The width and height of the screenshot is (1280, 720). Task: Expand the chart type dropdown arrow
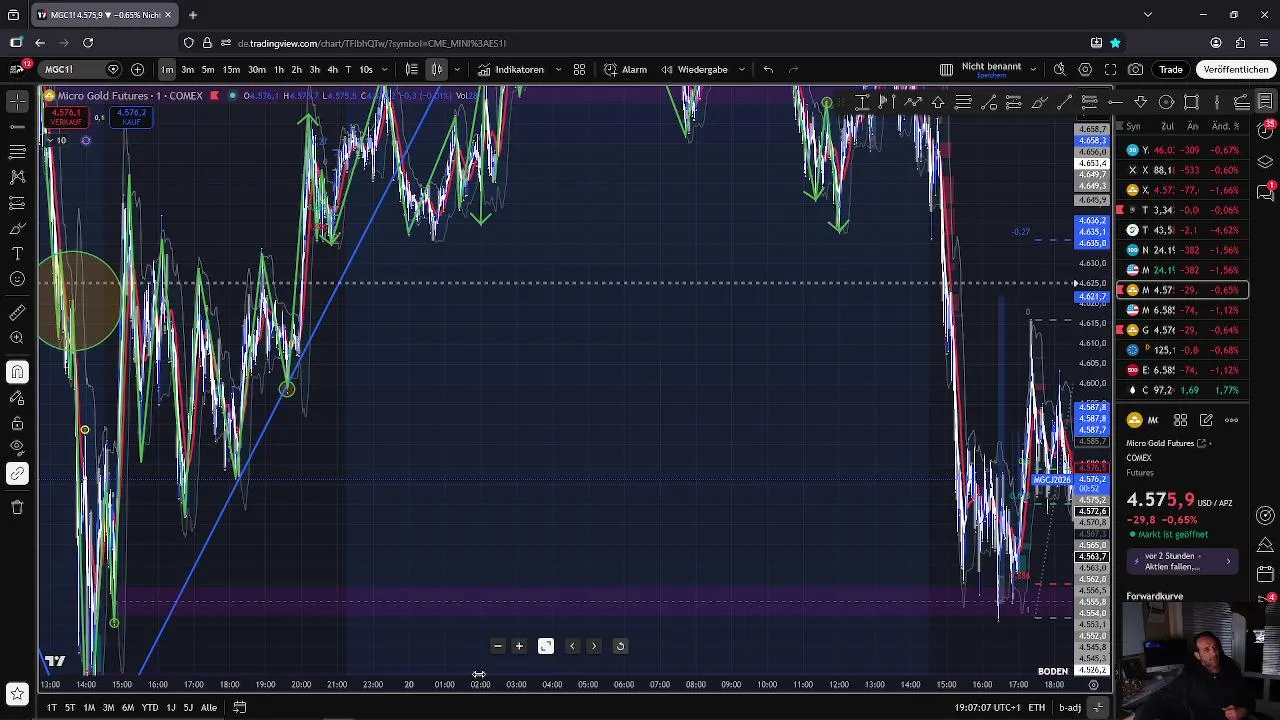pos(457,70)
